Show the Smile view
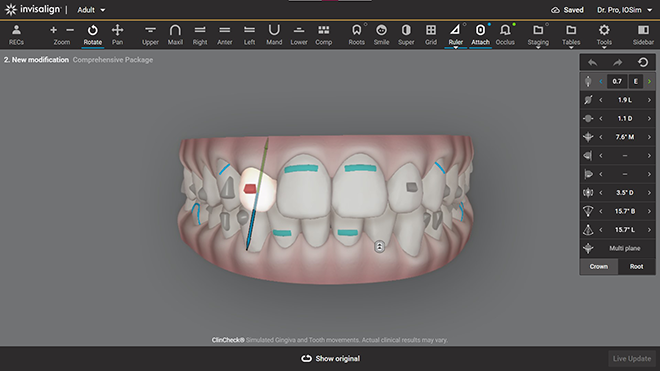This screenshot has height=371, width=660. (x=381, y=35)
